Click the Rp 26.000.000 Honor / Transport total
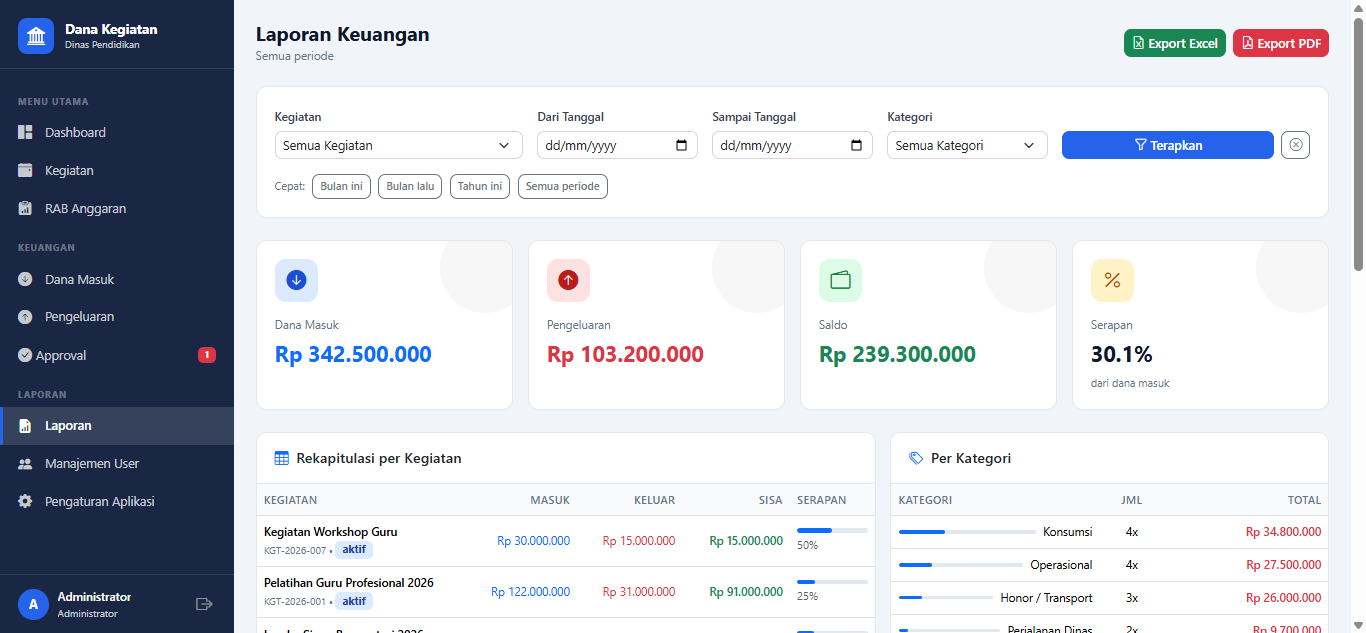Viewport: 1366px width, 633px height. tap(1283, 598)
